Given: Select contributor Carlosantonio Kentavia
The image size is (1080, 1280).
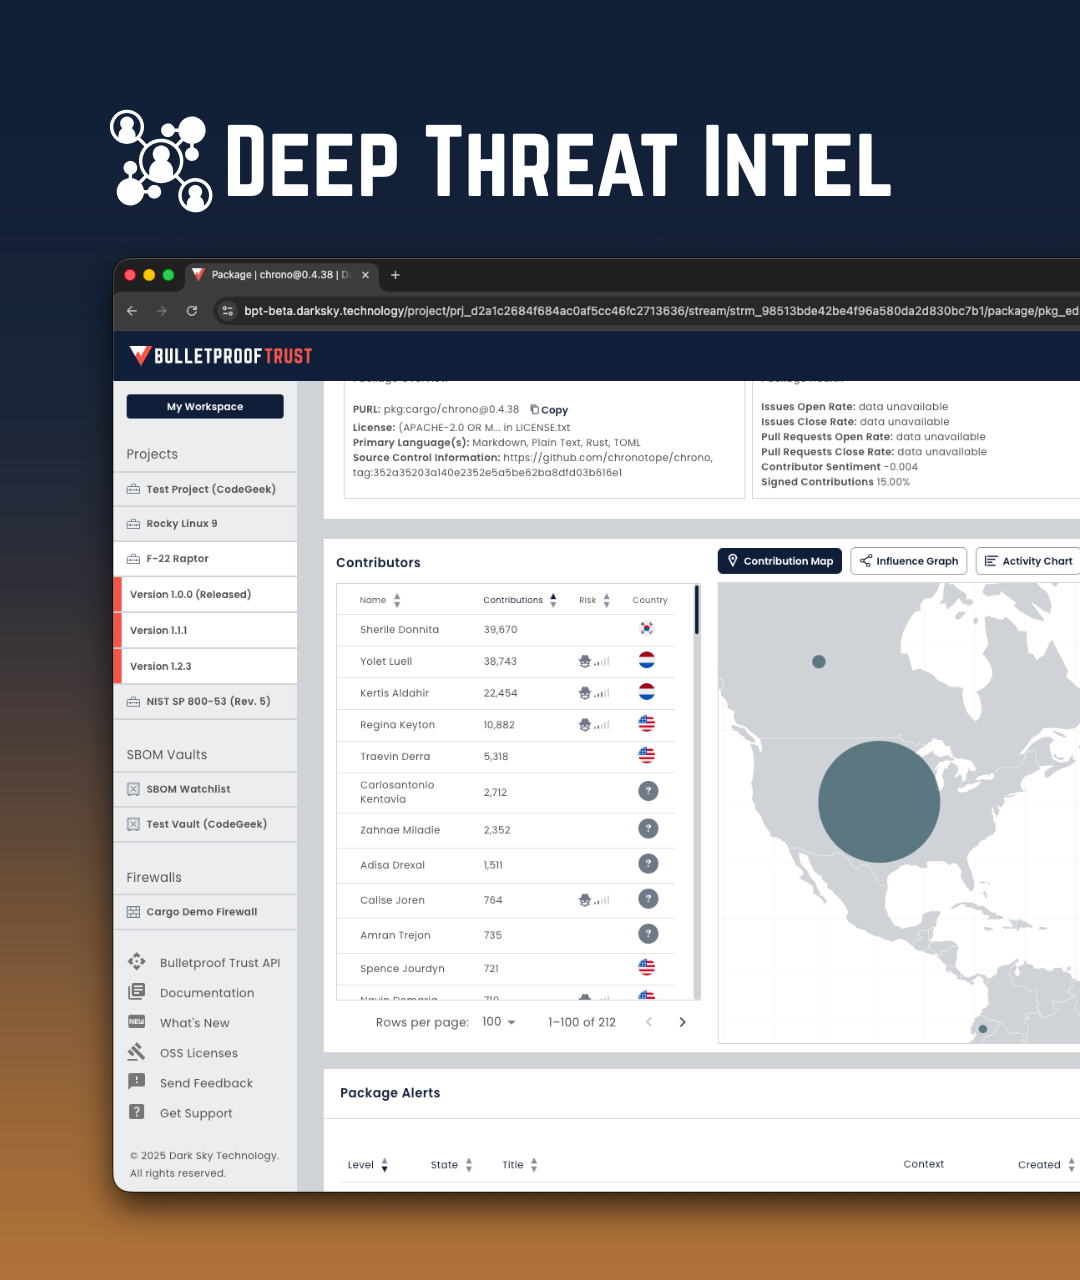Looking at the screenshot, I should pos(397,792).
